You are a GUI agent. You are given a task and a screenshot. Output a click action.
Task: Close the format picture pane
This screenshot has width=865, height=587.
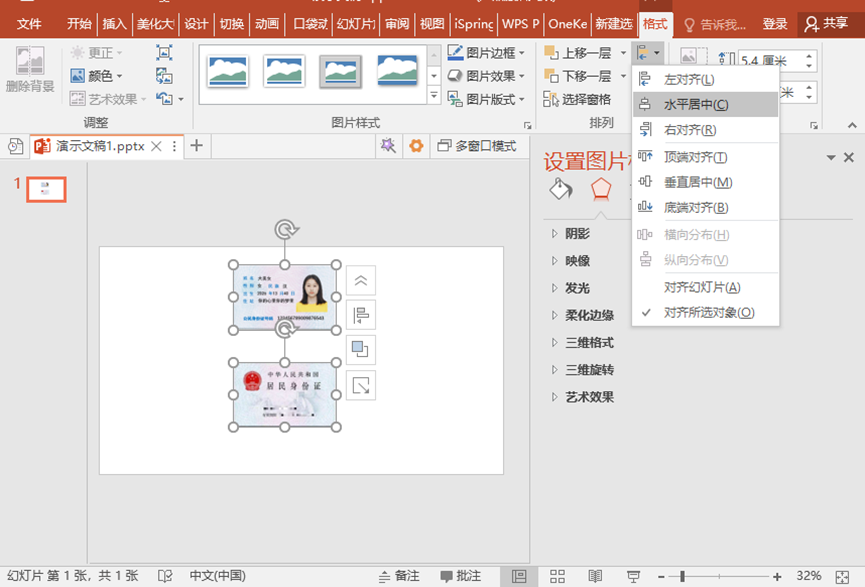[x=848, y=158]
